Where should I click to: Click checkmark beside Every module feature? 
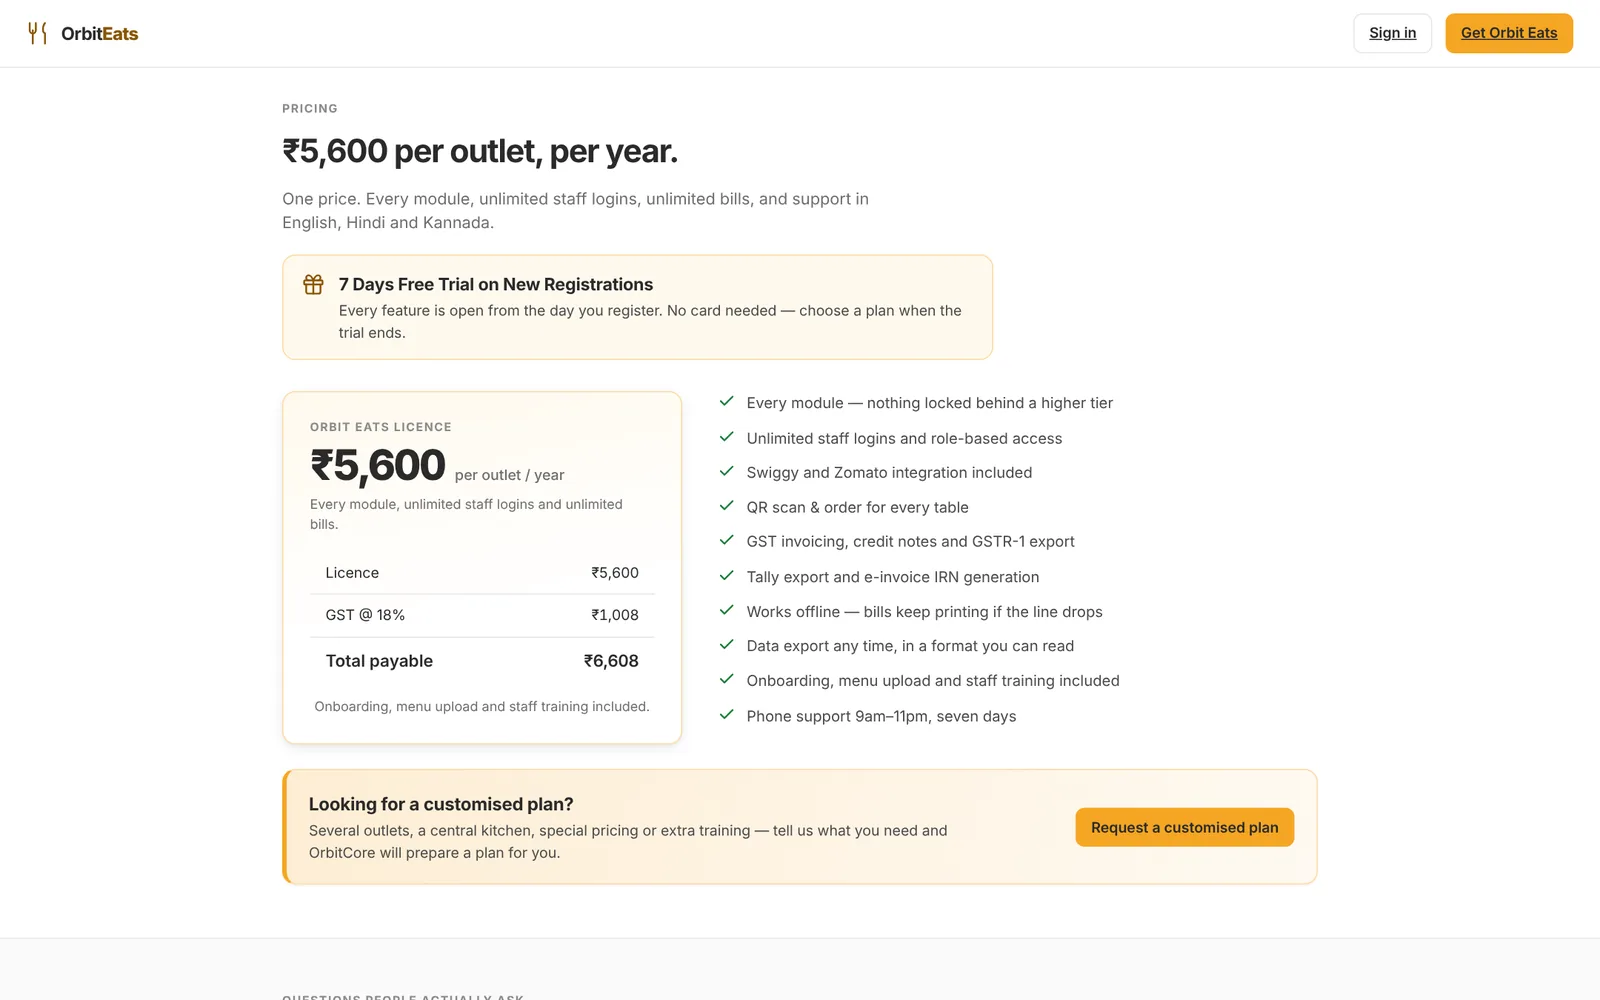[x=727, y=402]
